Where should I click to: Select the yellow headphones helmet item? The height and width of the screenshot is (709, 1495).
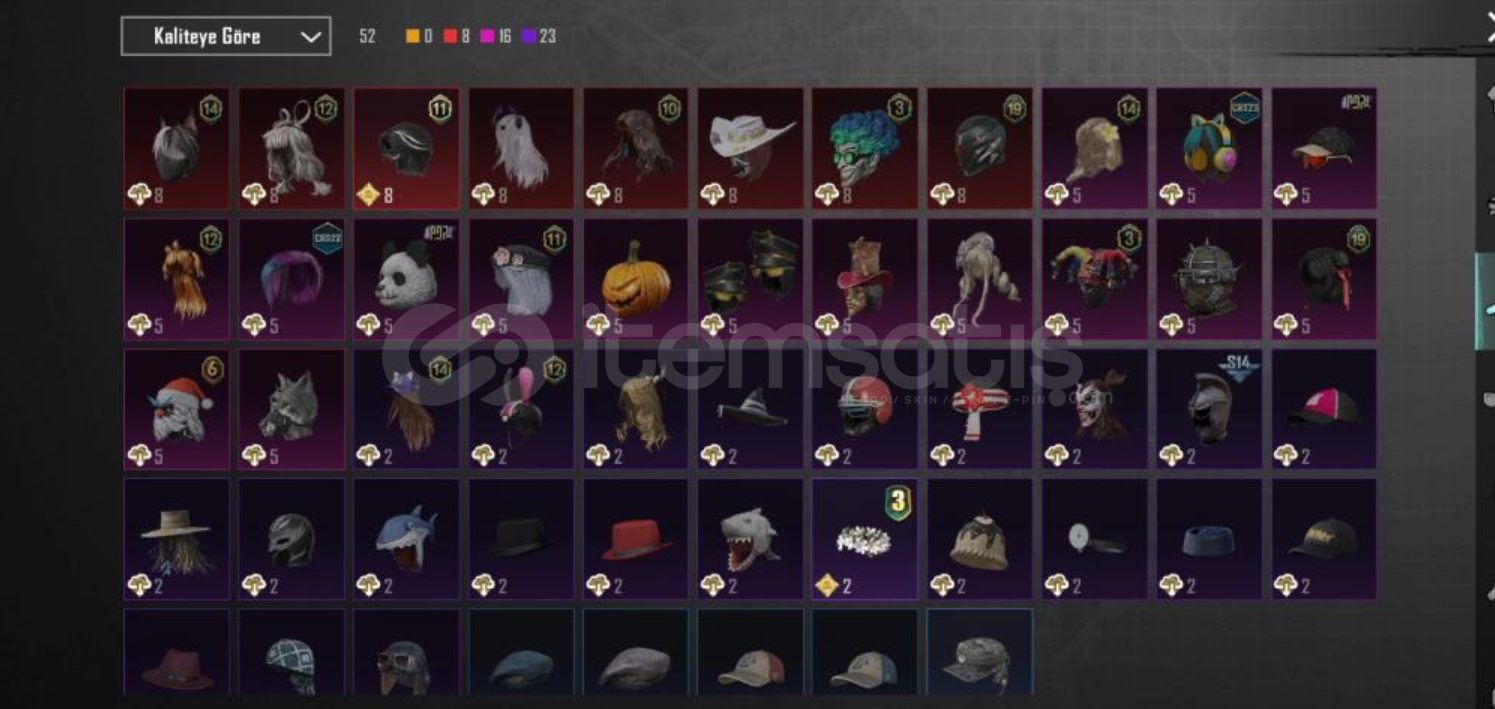(x=1209, y=148)
